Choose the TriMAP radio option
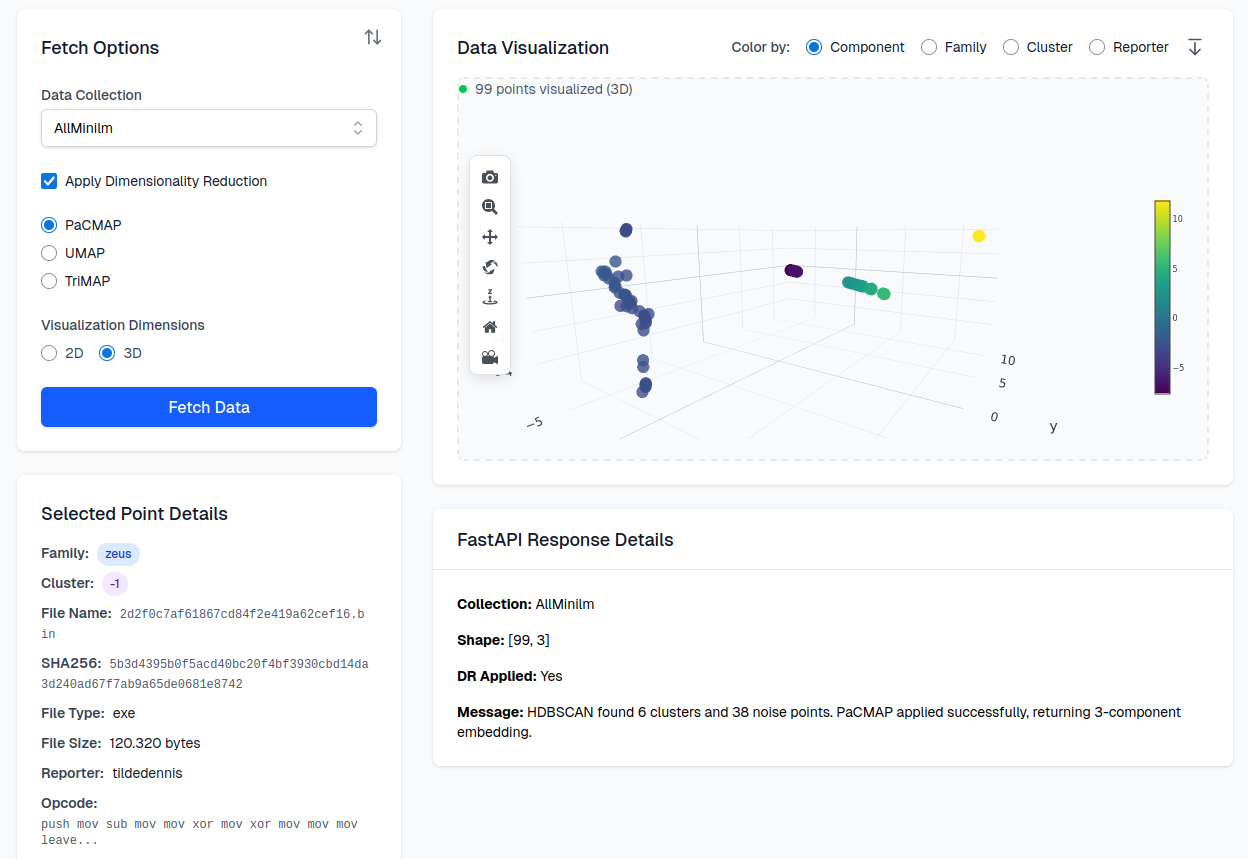 (x=49, y=281)
